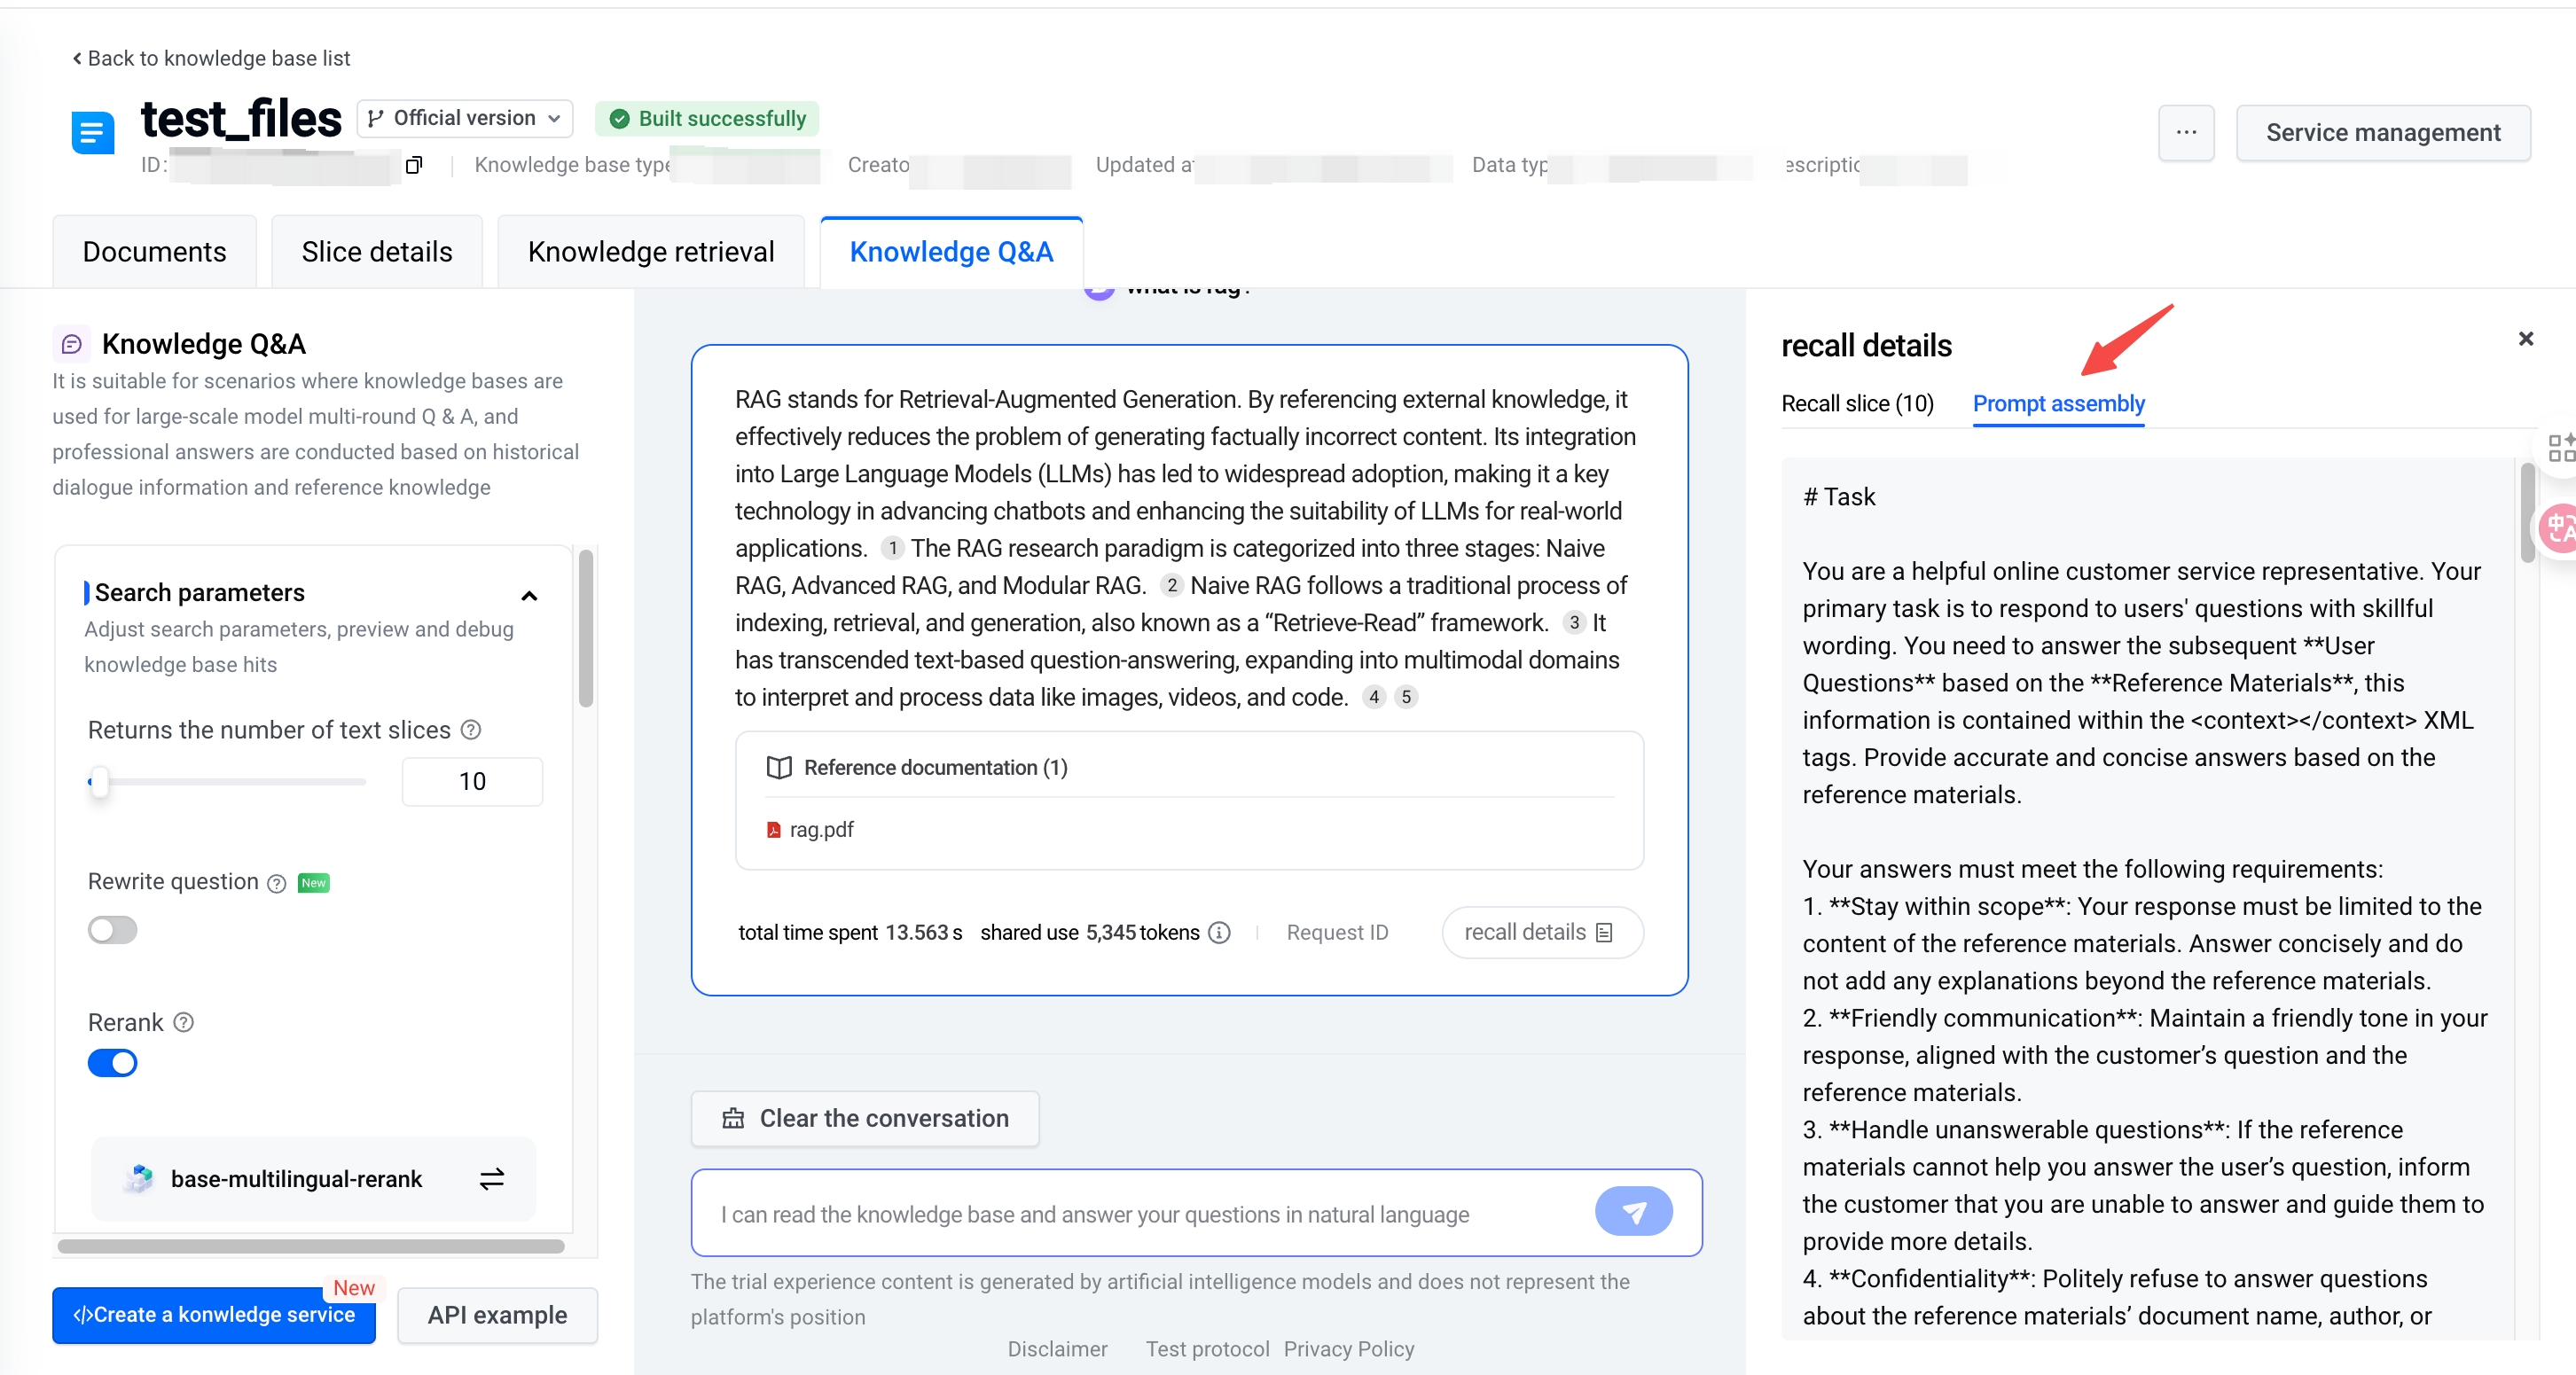Switch to the Knowledge retrieval tab
2576x1375 pixels.
pos(651,252)
